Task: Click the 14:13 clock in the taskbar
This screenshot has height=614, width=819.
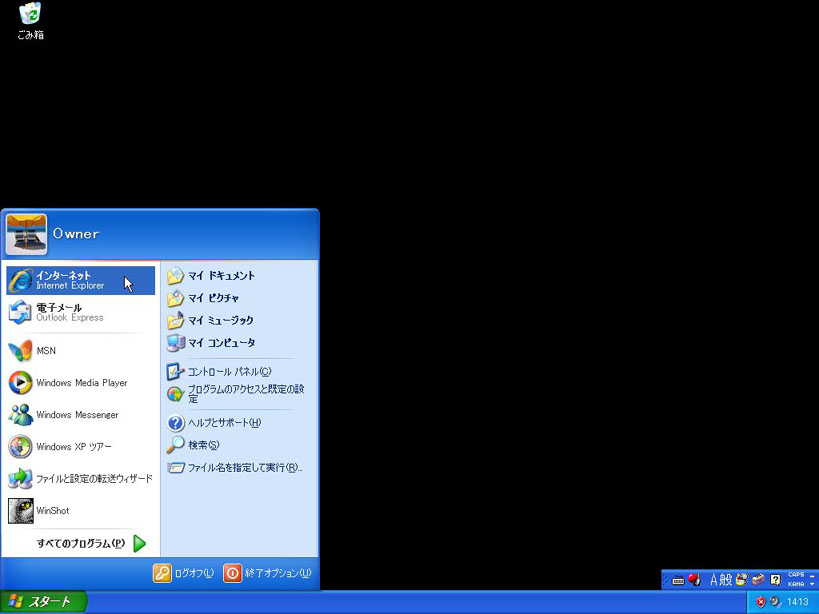Action: pos(797,602)
